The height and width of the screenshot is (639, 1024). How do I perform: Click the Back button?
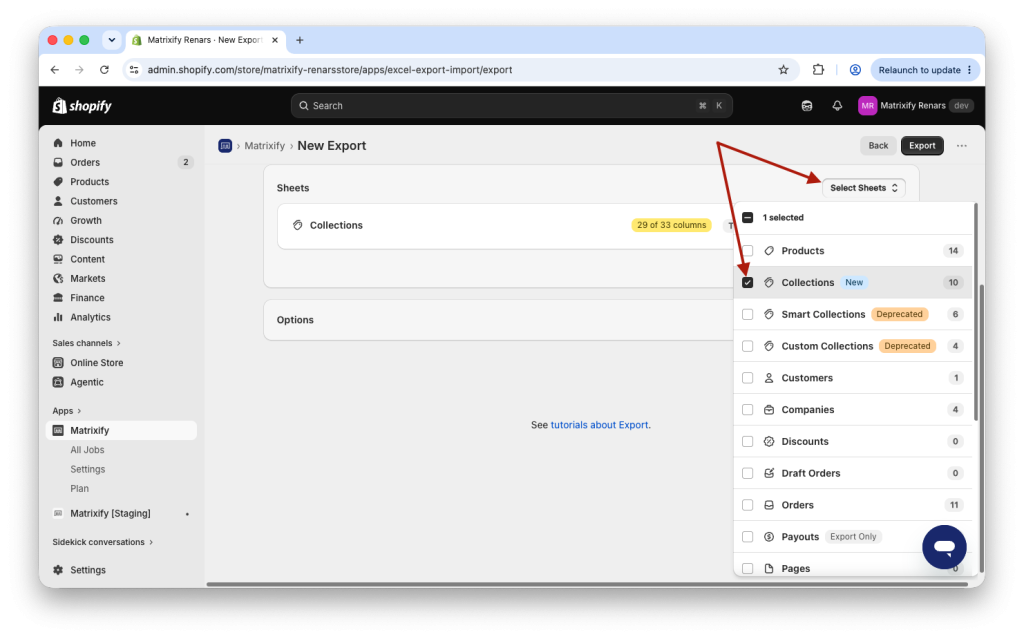tap(878, 146)
